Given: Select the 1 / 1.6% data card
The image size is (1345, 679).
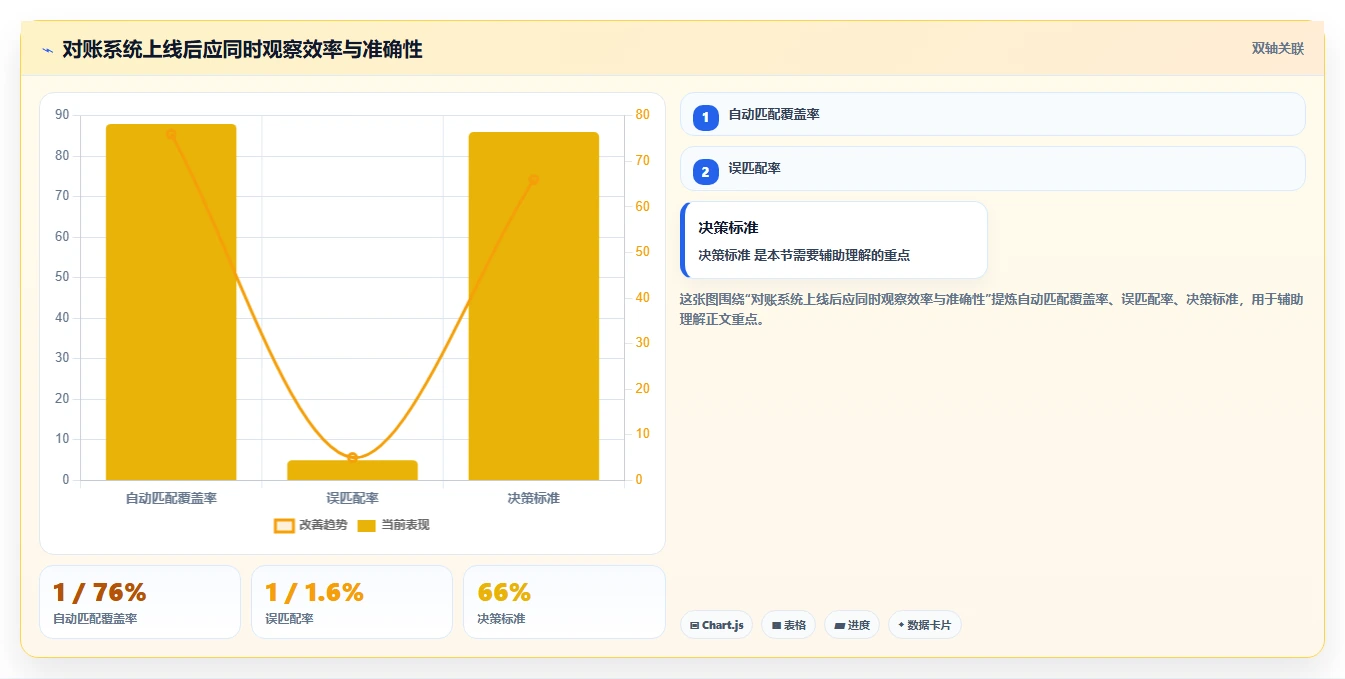Looking at the screenshot, I should pyautogui.click(x=352, y=602).
